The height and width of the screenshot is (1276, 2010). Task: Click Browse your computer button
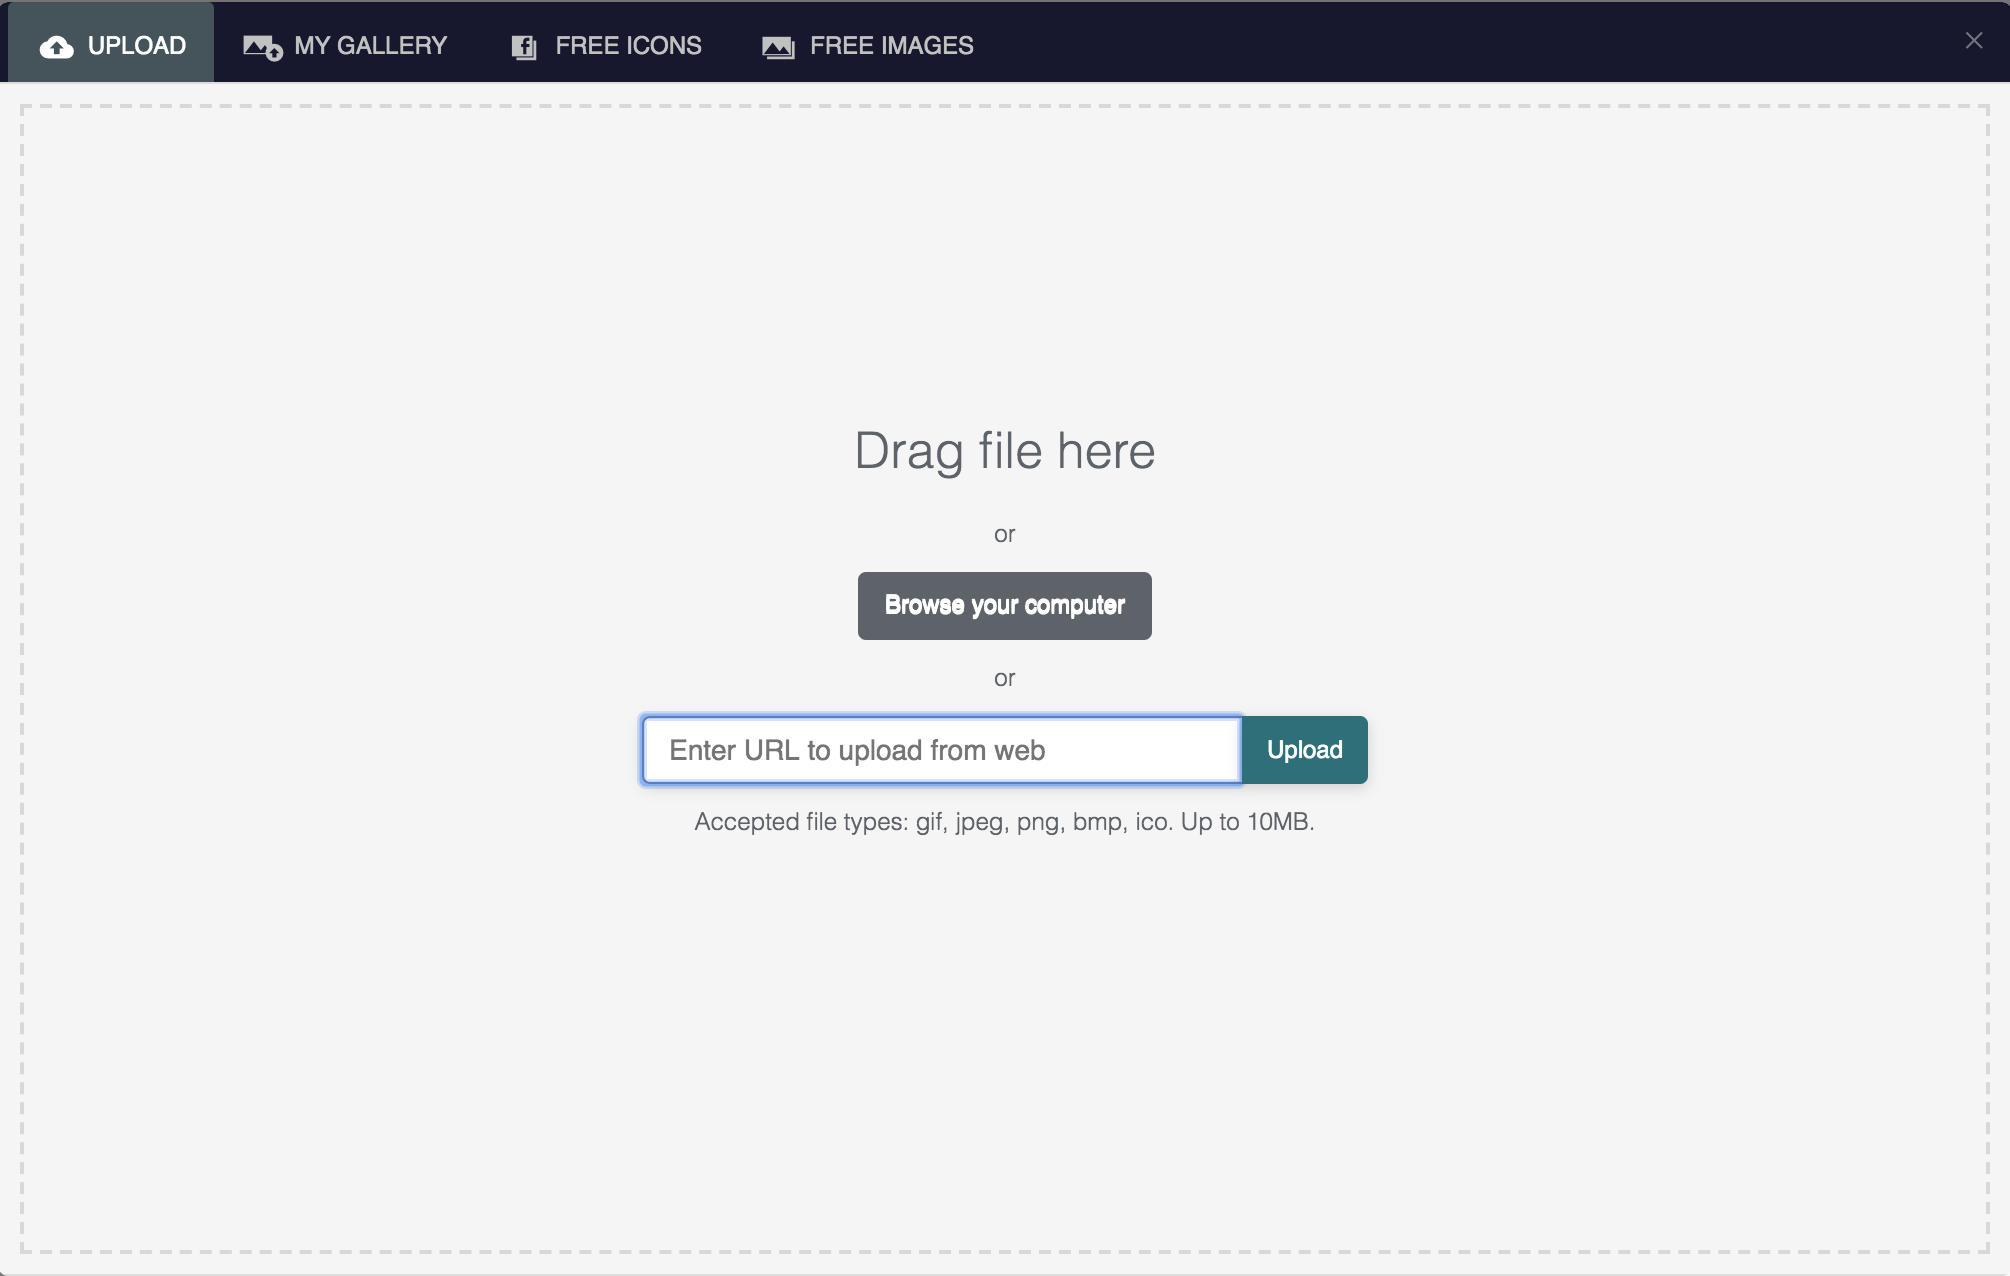coord(1004,606)
